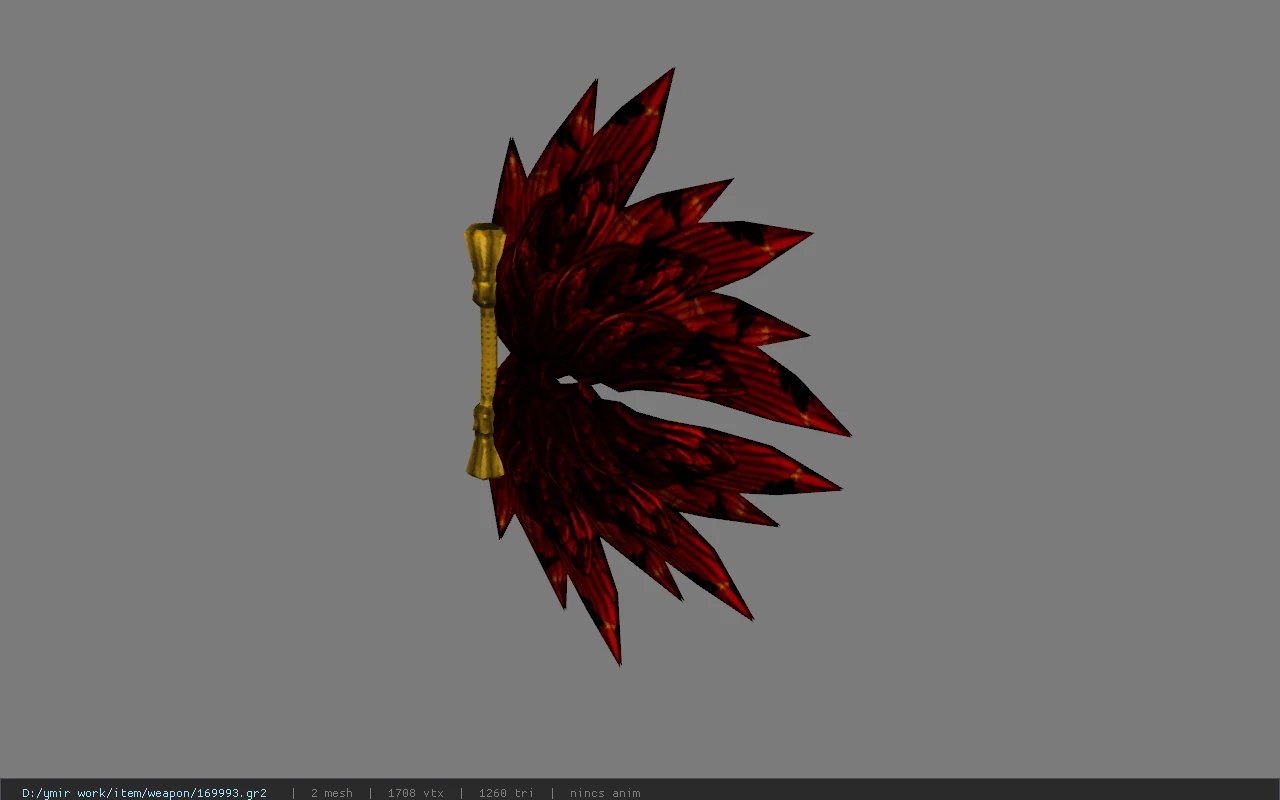Click the '1260 tri' triangle count

pyautogui.click(x=506, y=793)
